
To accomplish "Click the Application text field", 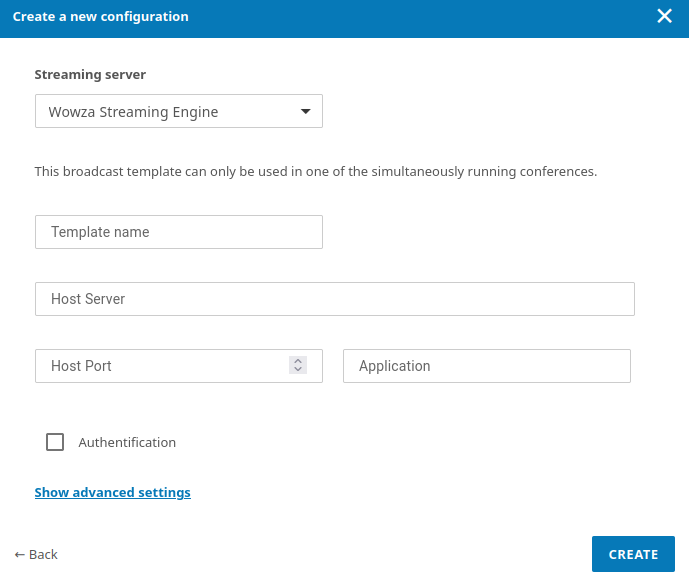I will [487, 366].
